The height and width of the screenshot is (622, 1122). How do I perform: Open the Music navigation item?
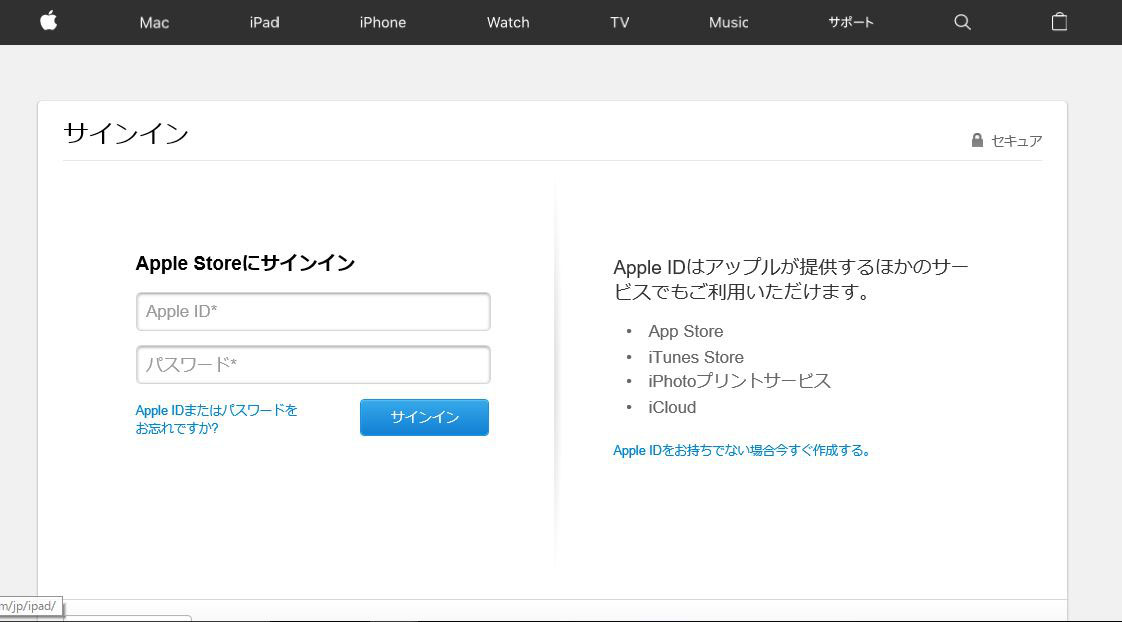pos(728,22)
